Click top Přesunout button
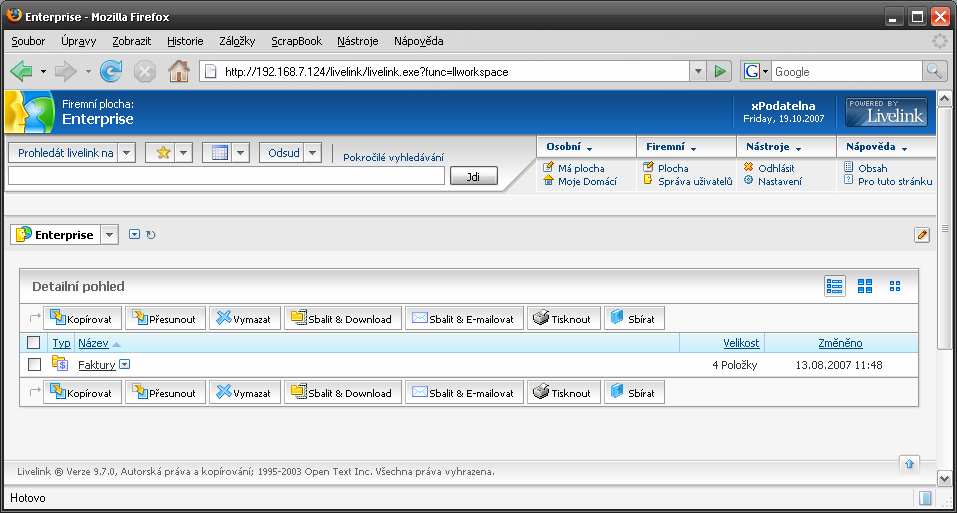Viewport: 957px width, 513px height. click(165, 318)
